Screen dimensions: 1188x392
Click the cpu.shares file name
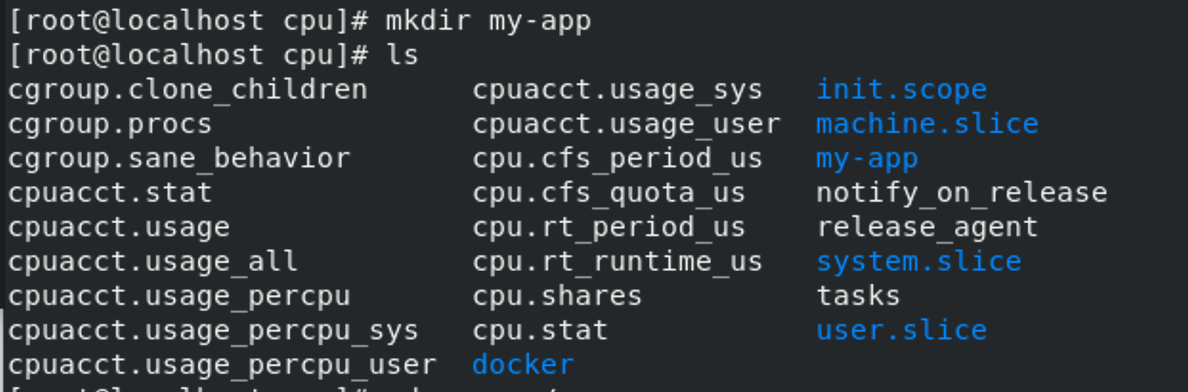[557, 296]
